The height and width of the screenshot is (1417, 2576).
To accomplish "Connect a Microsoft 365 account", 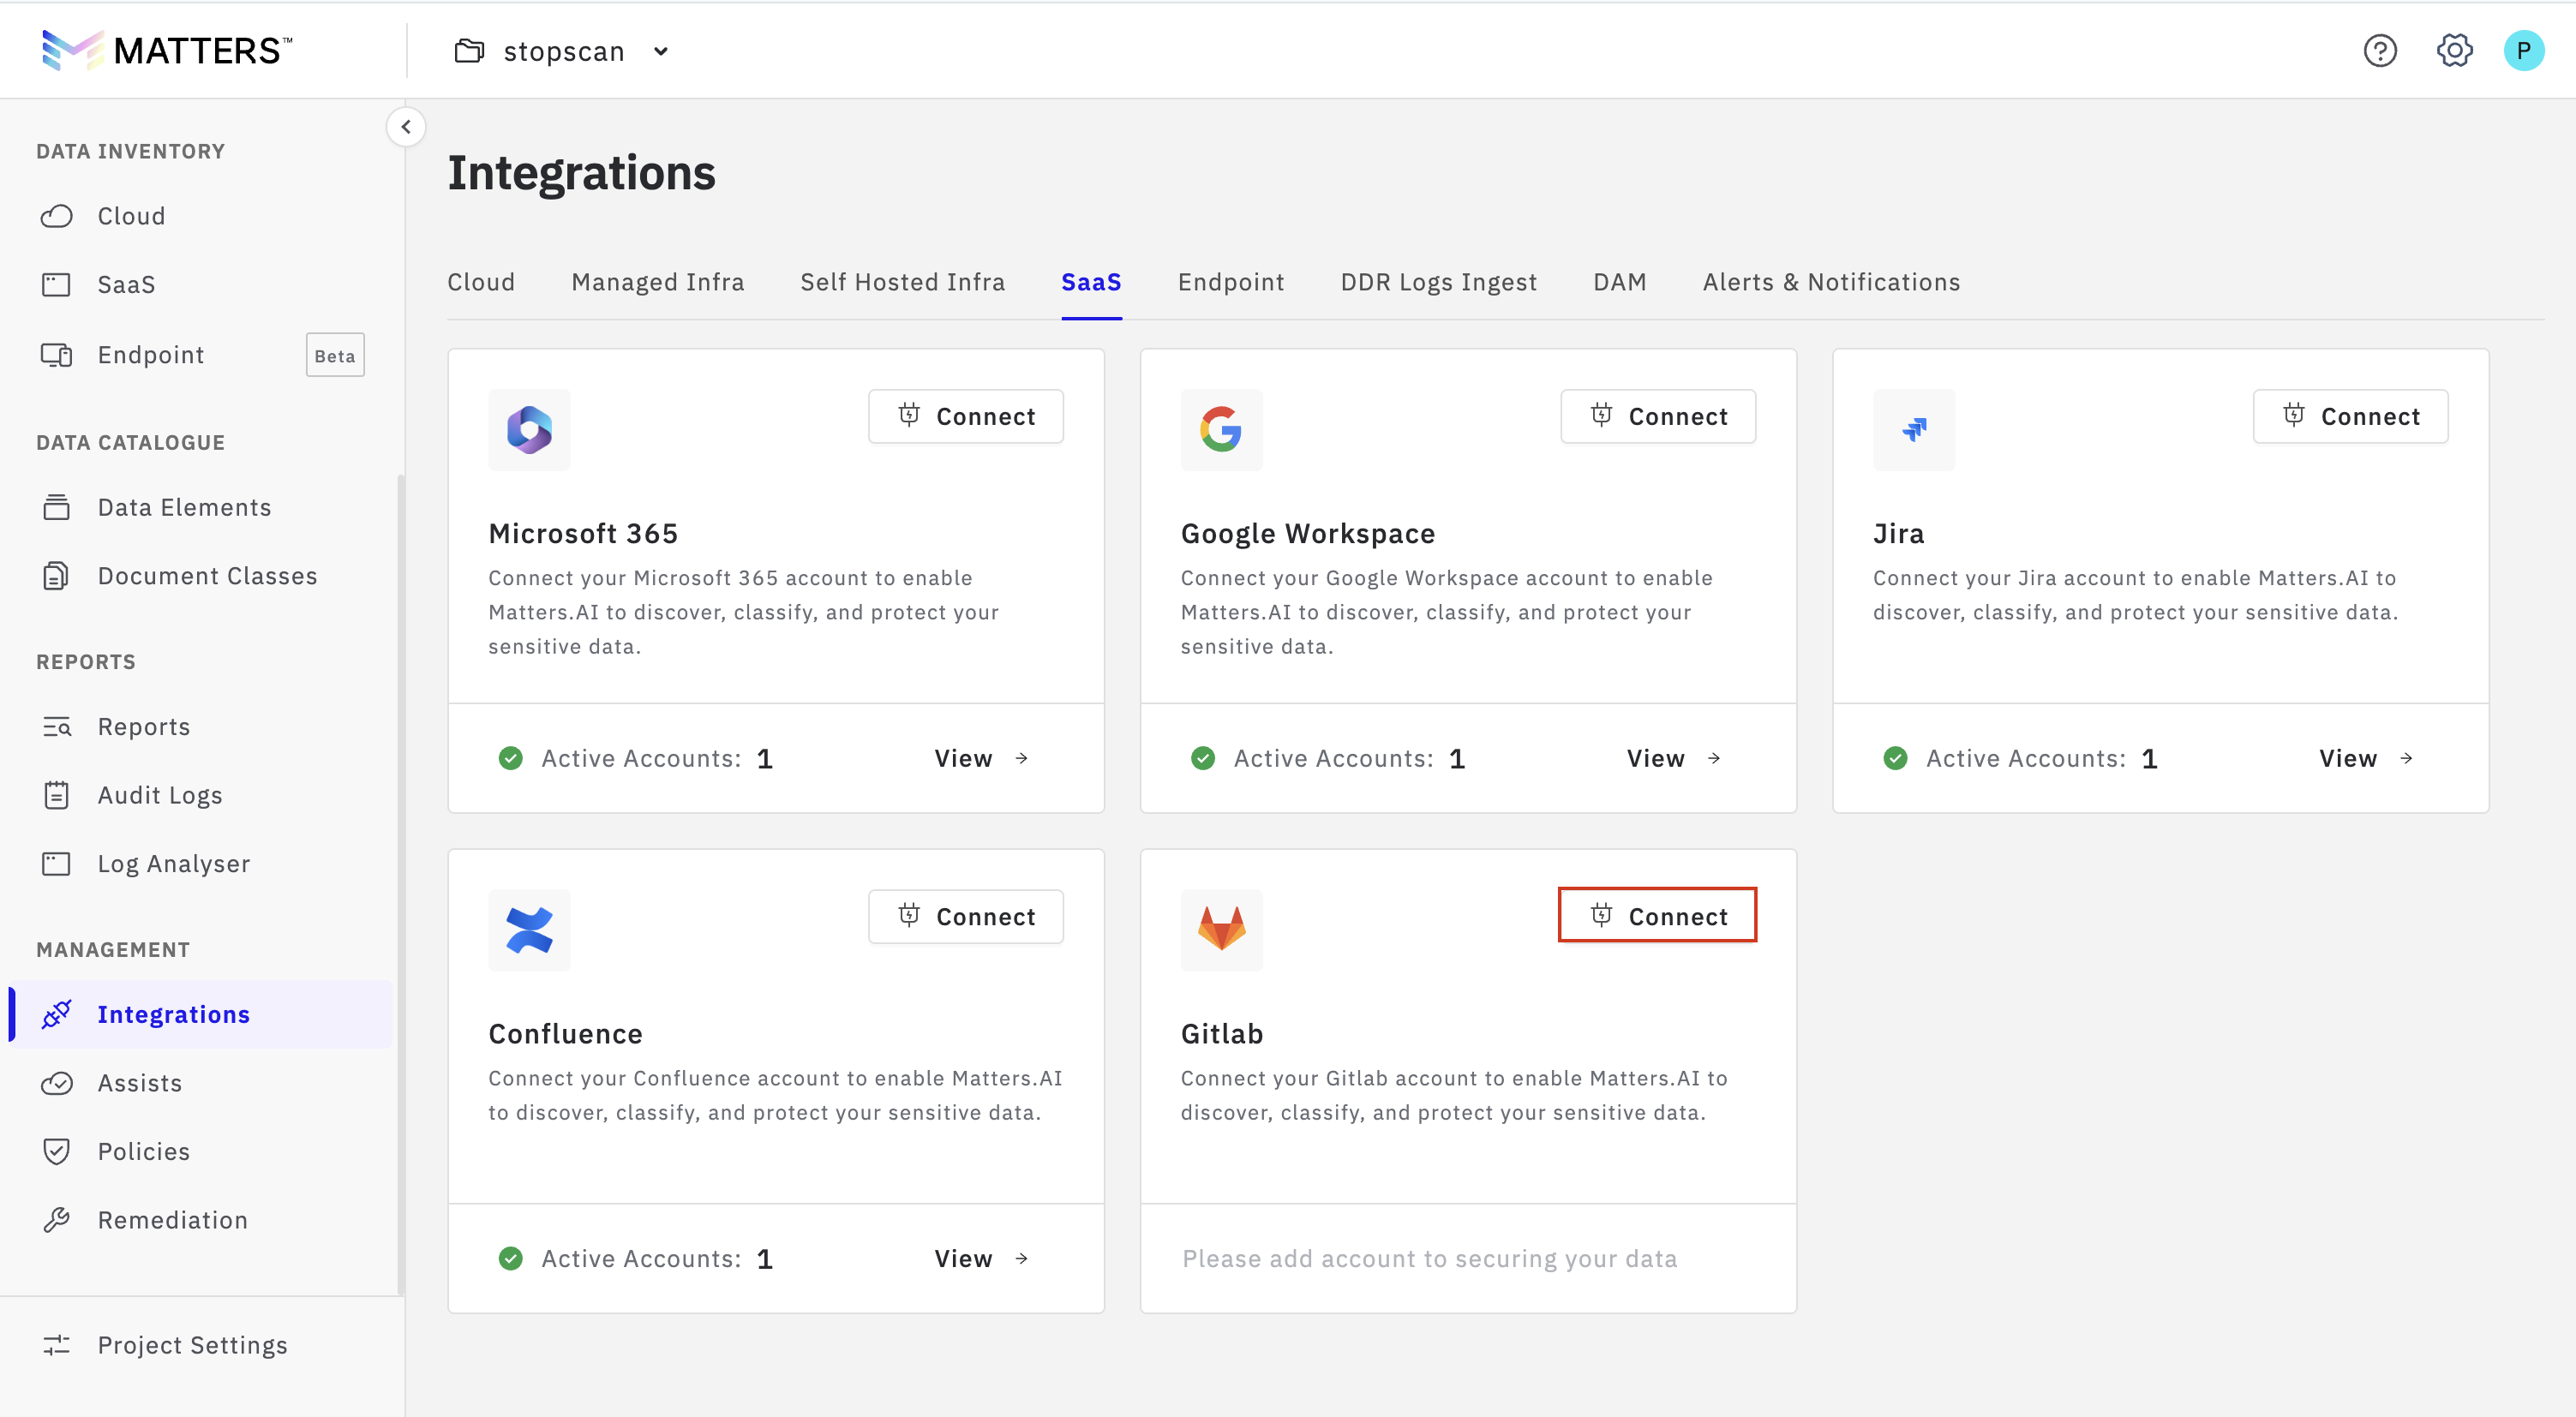I will pyautogui.click(x=966, y=416).
